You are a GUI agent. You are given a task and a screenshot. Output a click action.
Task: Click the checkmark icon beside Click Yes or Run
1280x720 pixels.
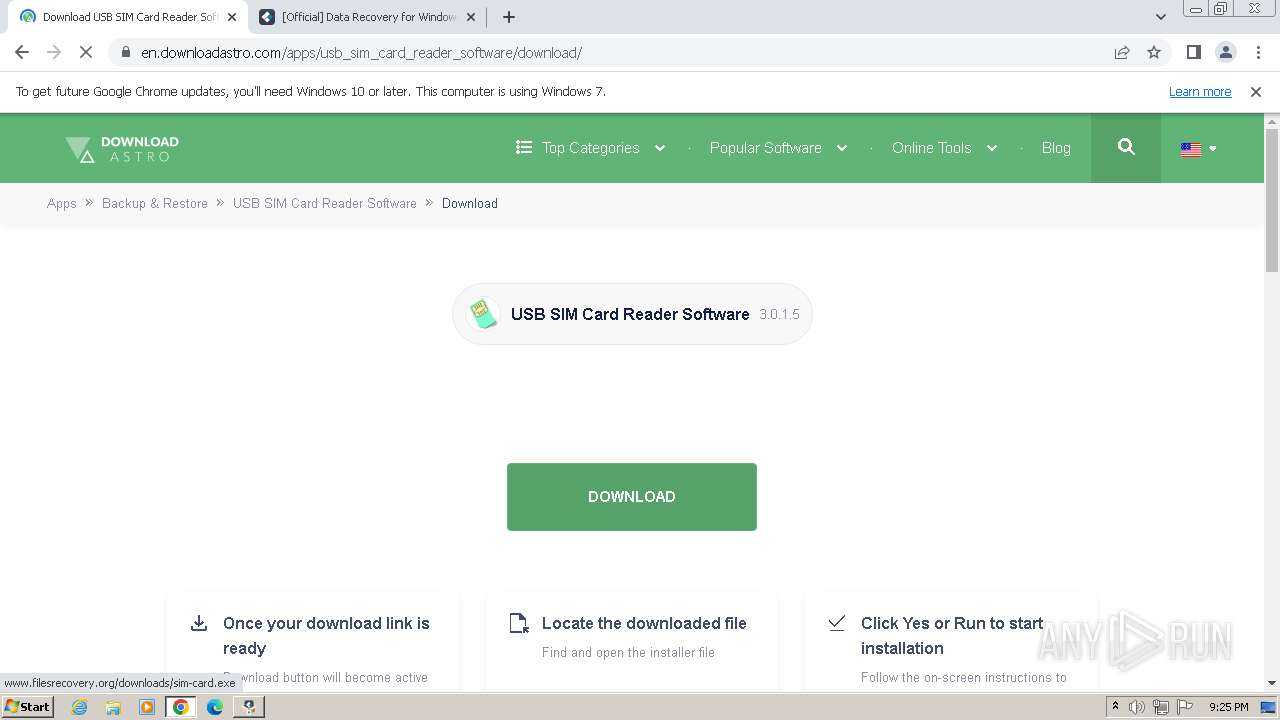pyautogui.click(x=837, y=622)
